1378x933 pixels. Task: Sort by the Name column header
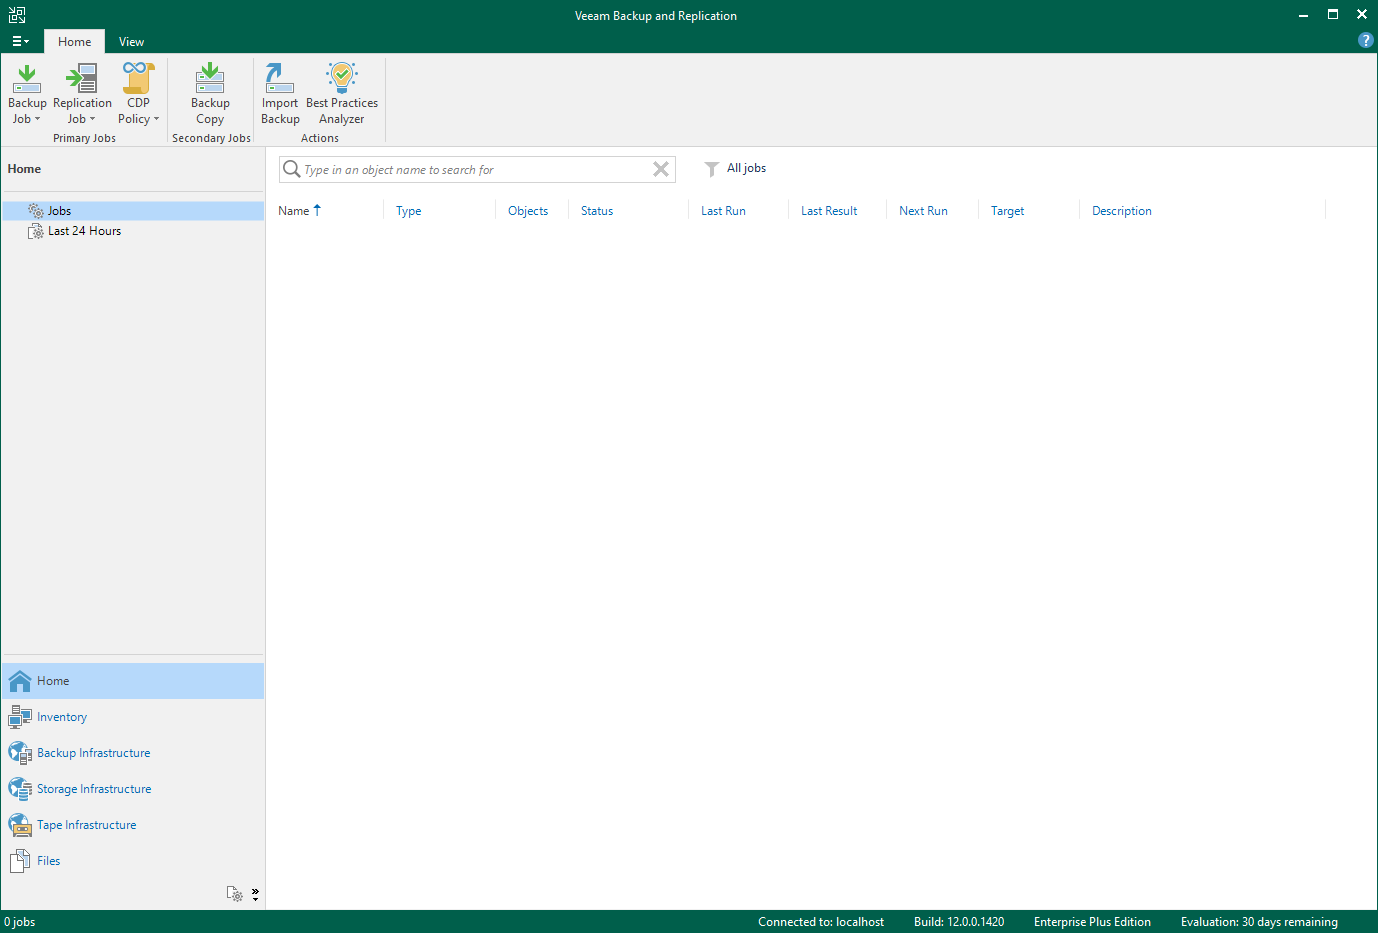coord(294,211)
